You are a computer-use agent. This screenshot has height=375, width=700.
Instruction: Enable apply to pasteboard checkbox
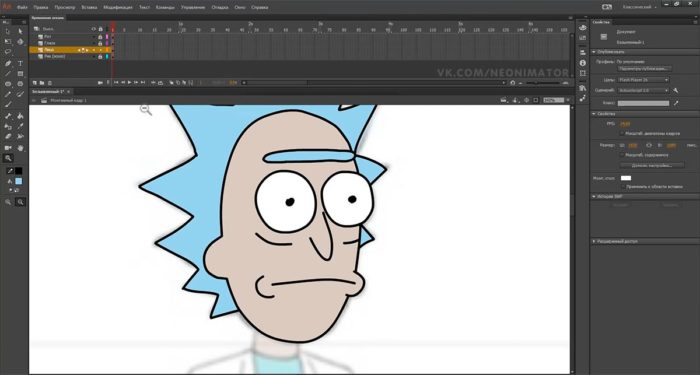622,187
